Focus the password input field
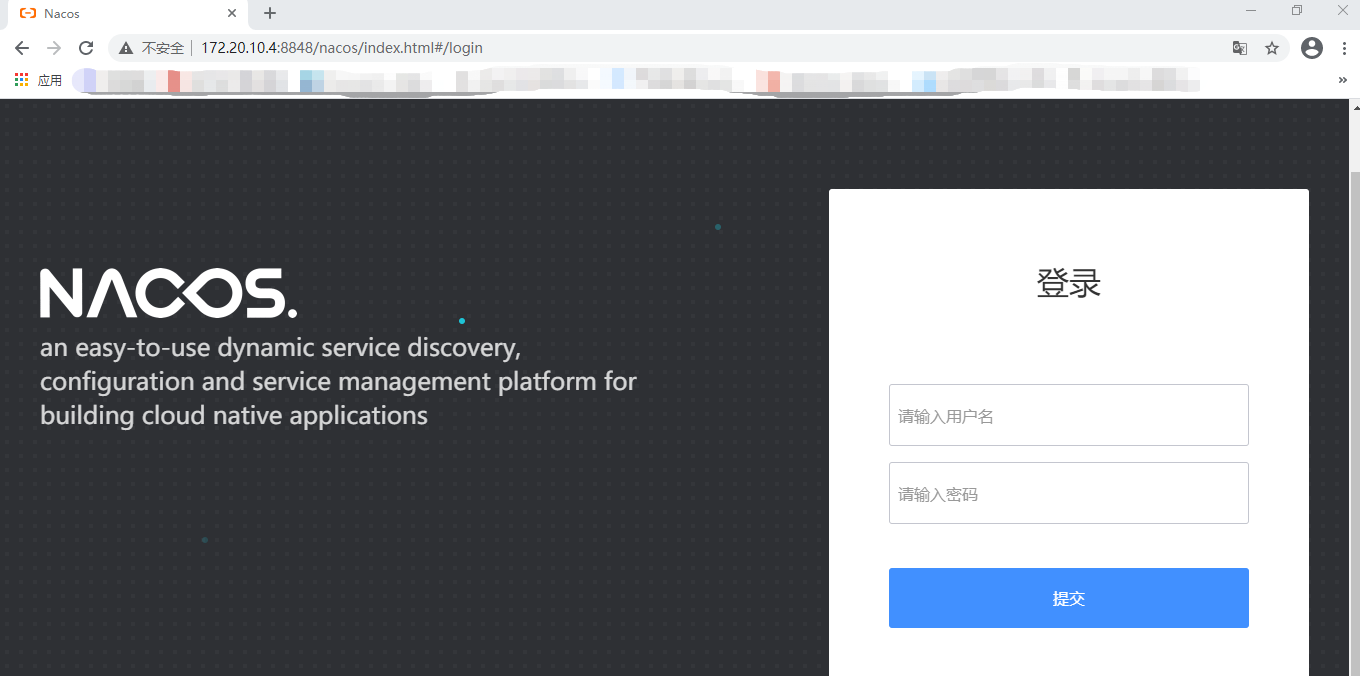 point(1068,493)
